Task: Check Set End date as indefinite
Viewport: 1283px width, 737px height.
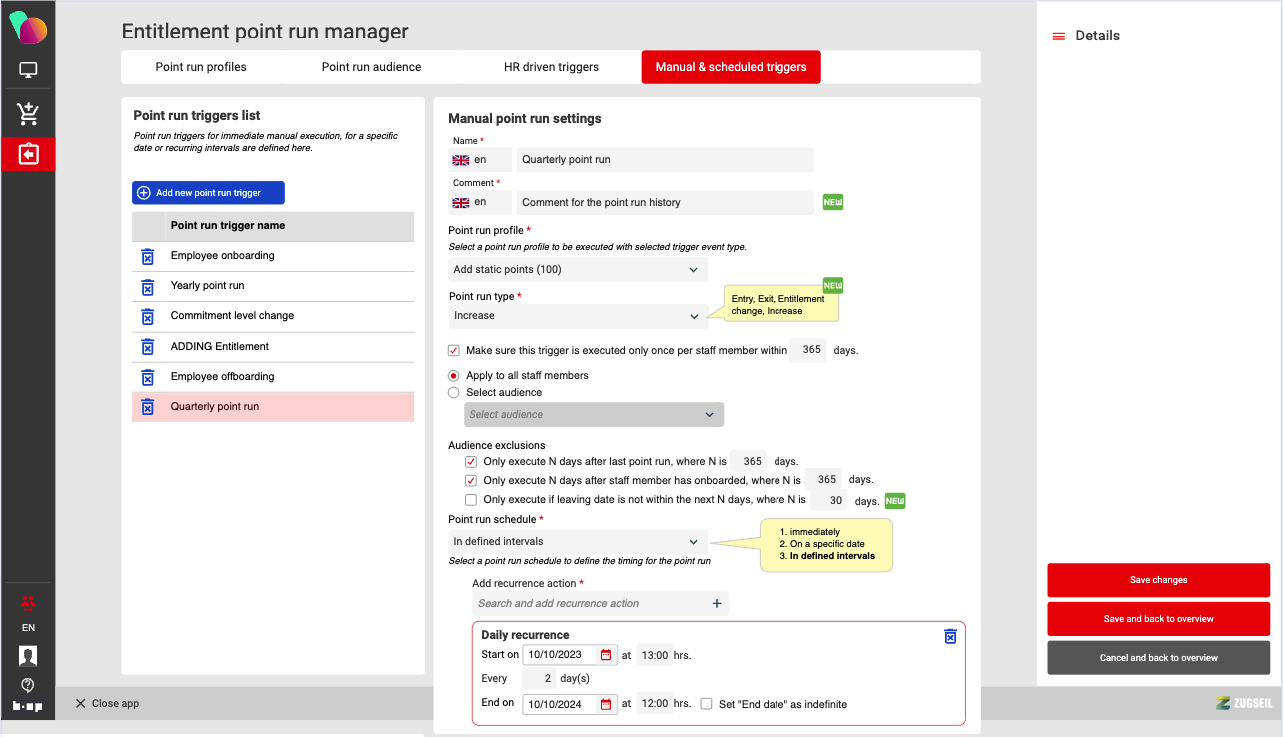Action: click(x=707, y=704)
